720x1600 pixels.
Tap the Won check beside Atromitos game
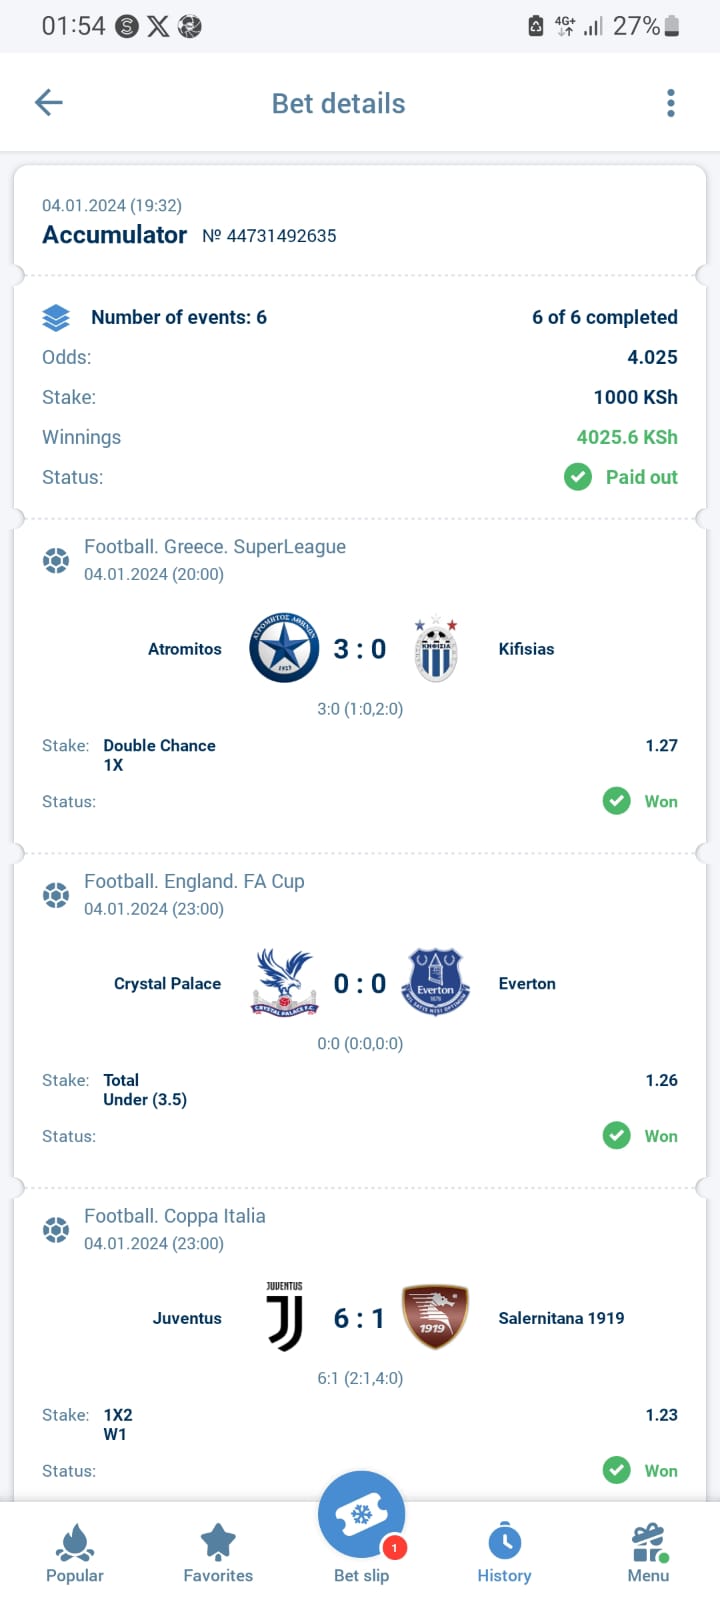(617, 801)
